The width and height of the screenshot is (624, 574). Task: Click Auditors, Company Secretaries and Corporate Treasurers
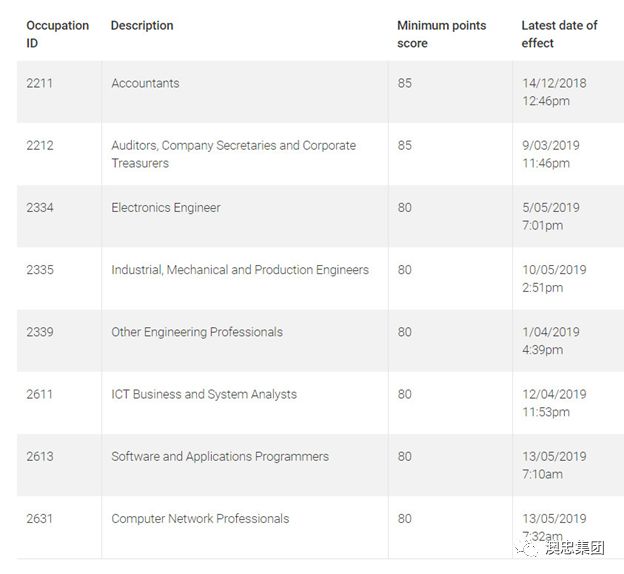point(233,154)
